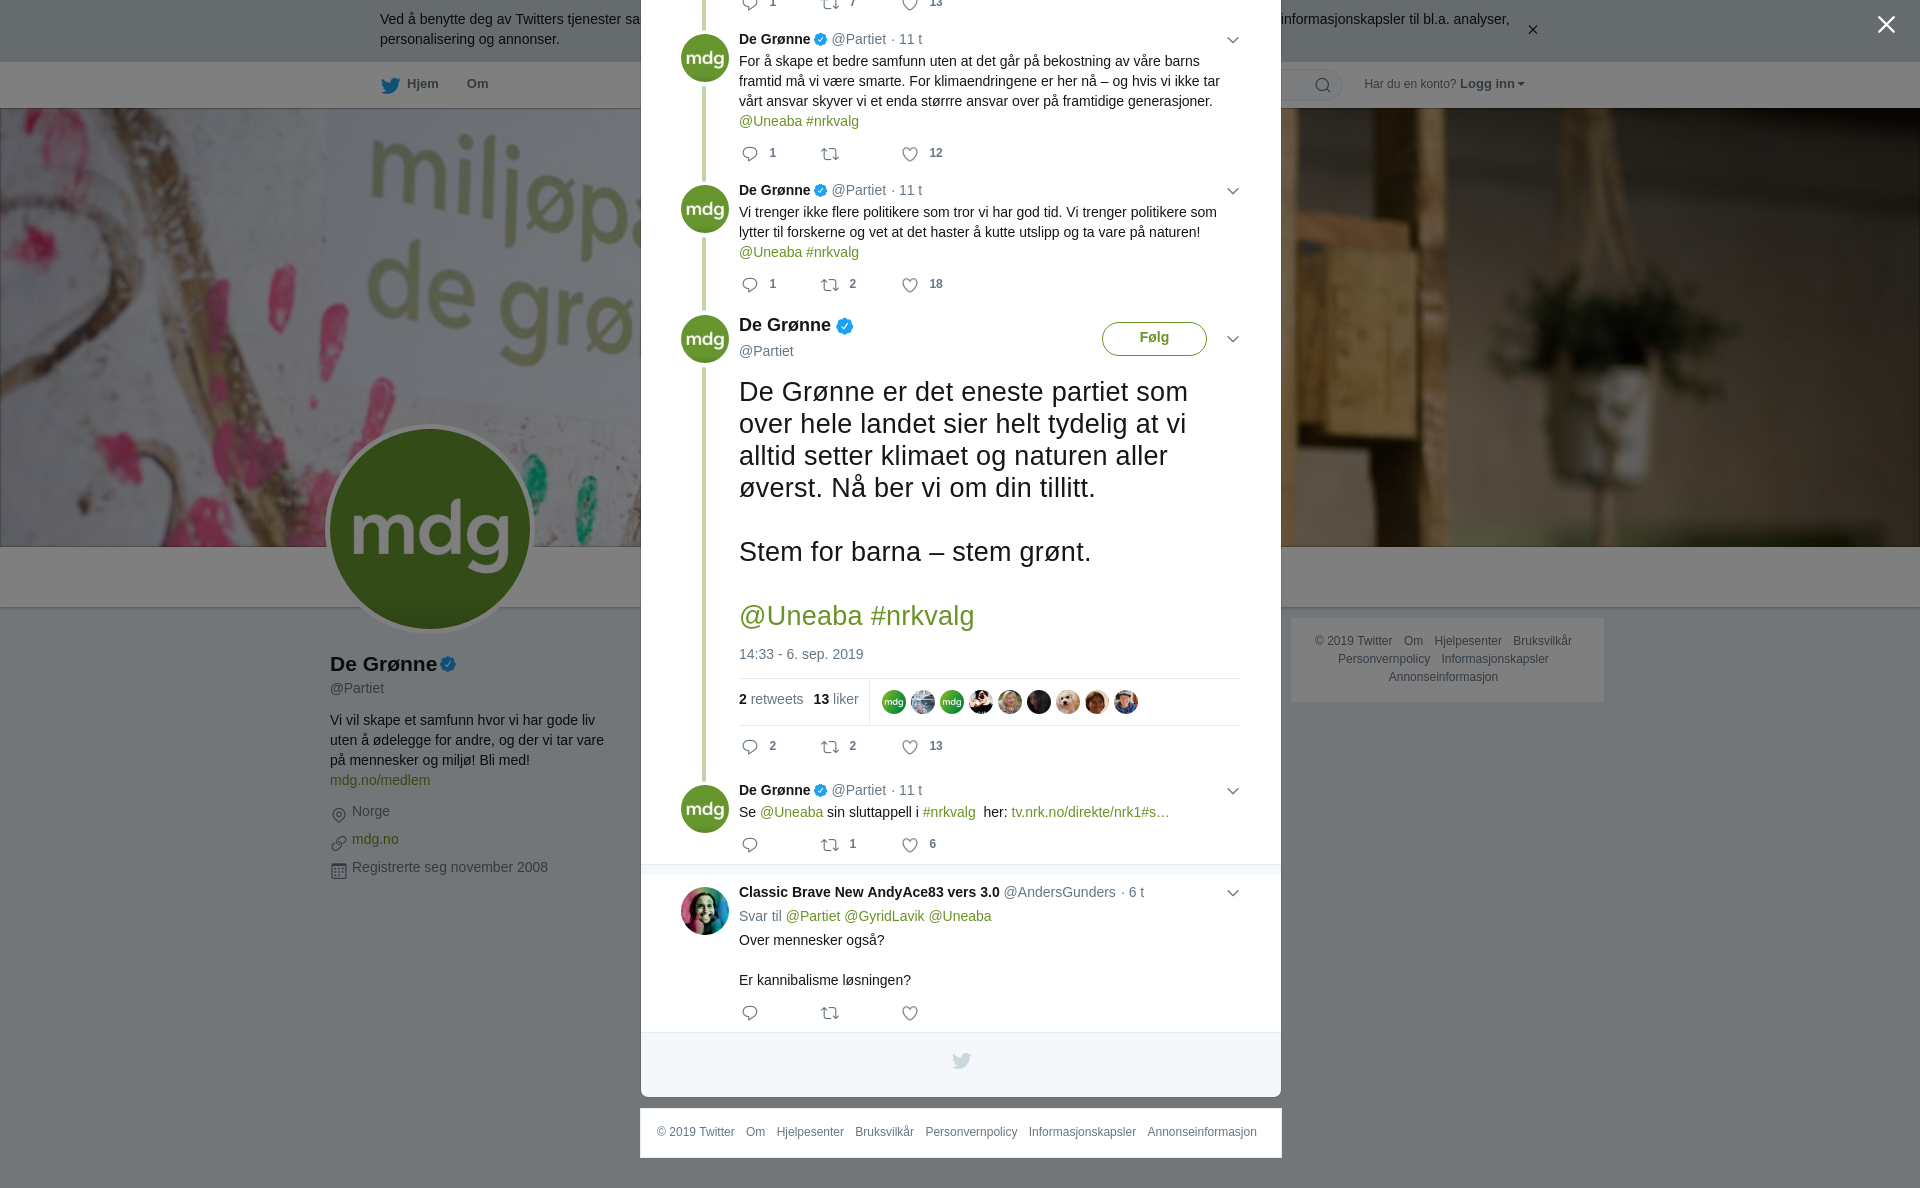1920x1188 pixels.
Task: Like the AndersGunders reply tweet
Action: [x=910, y=1013]
